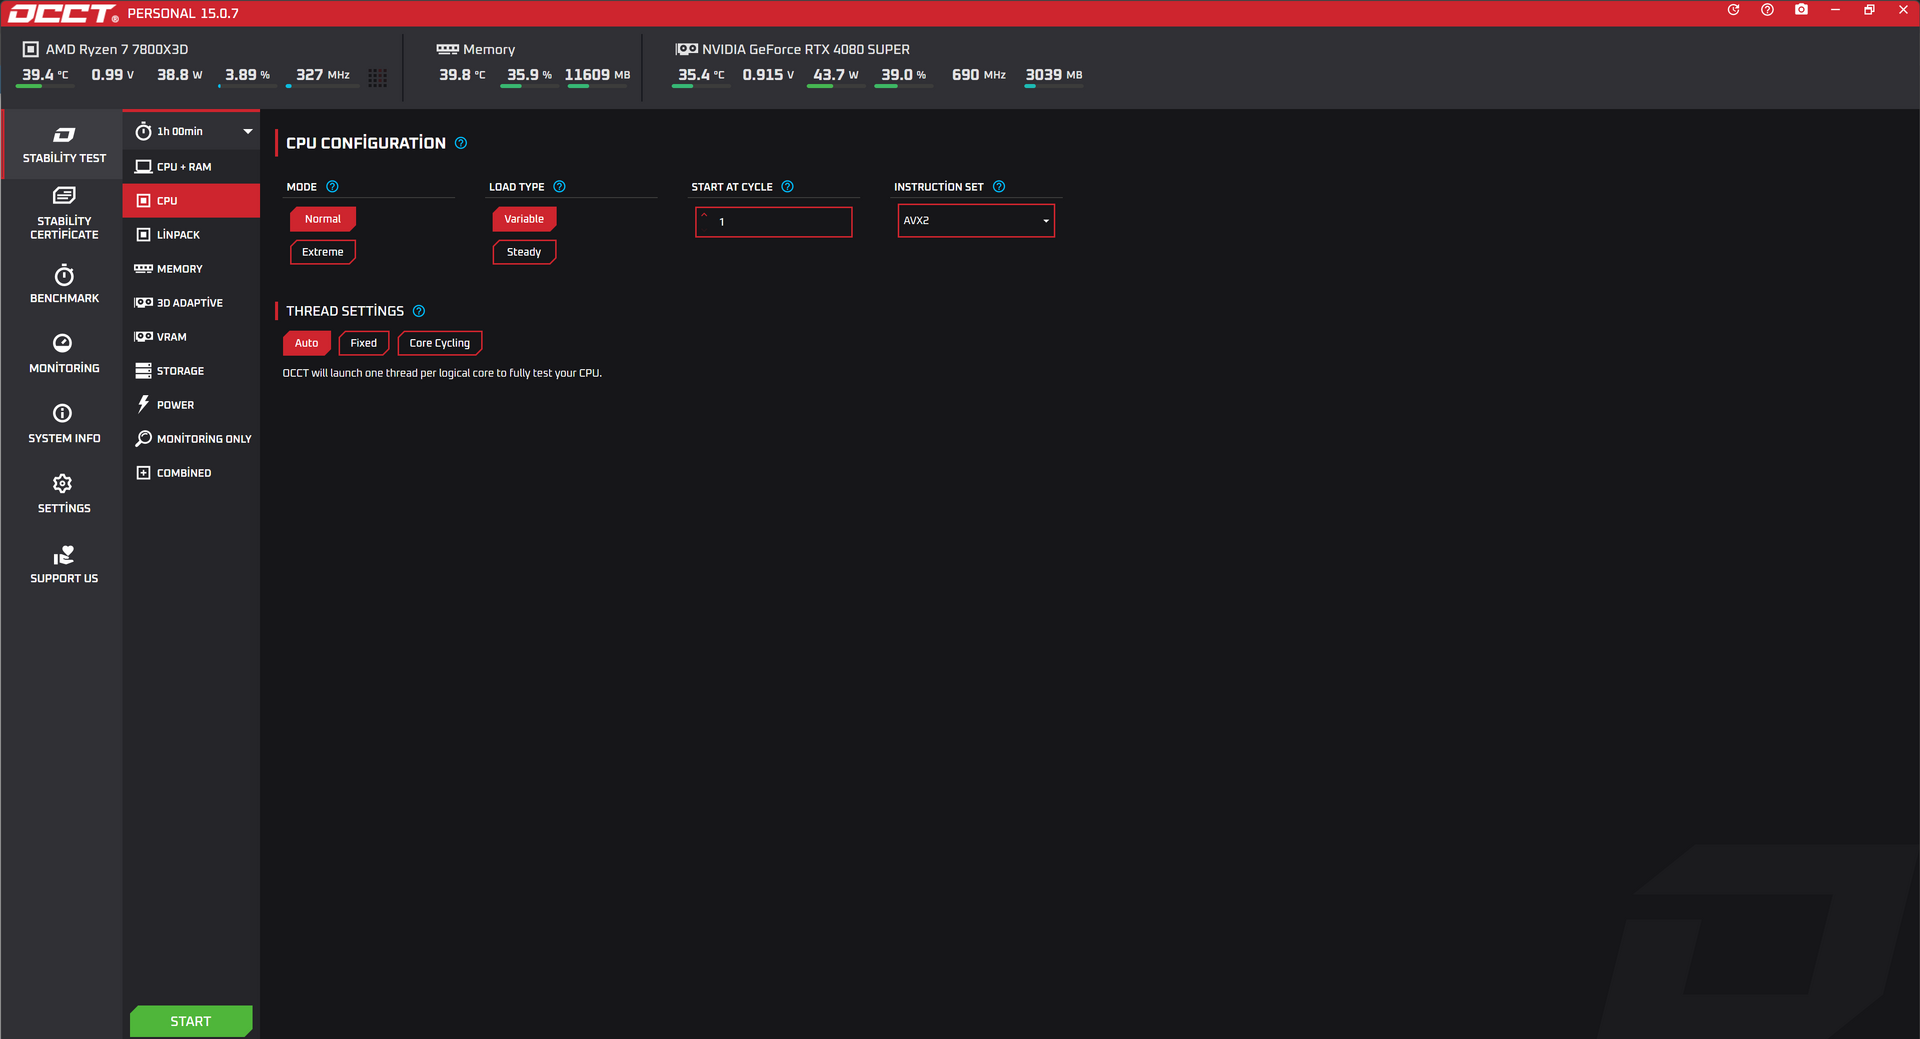Open Settings with the gear icon
1920x1039 pixels.
point(64,494)
